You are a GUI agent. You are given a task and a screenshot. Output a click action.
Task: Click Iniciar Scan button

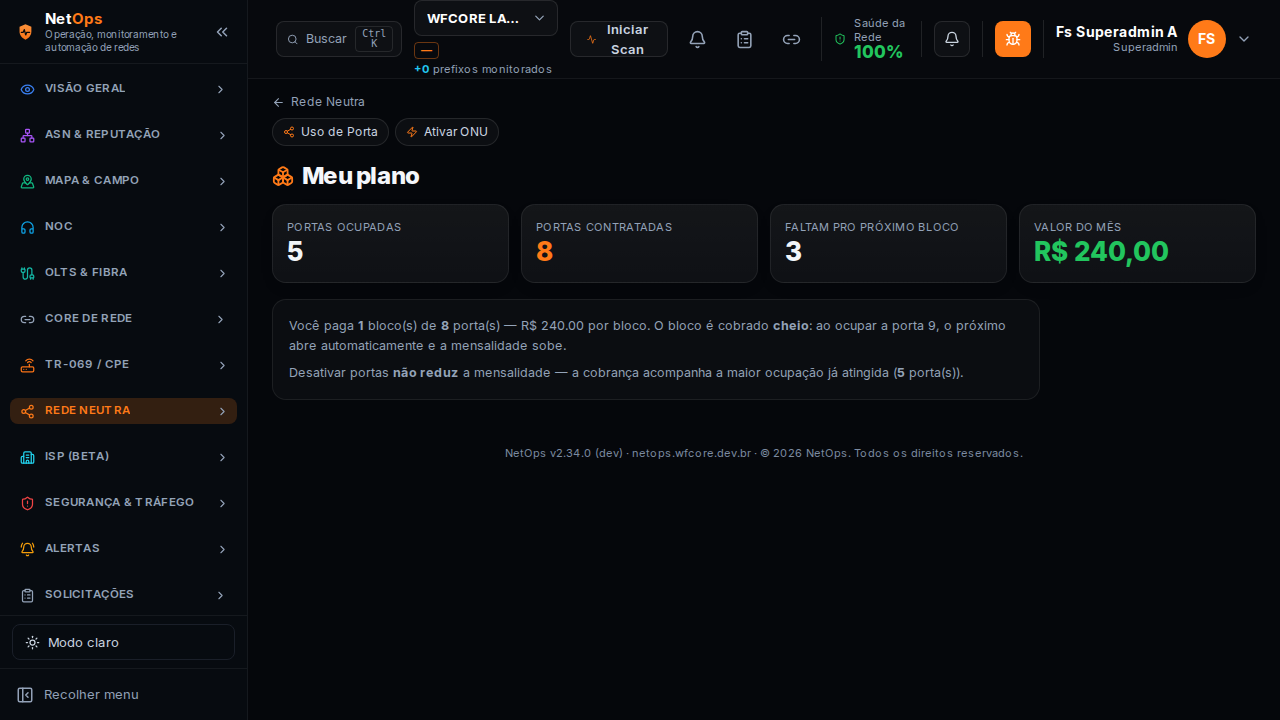pos(619,39)
